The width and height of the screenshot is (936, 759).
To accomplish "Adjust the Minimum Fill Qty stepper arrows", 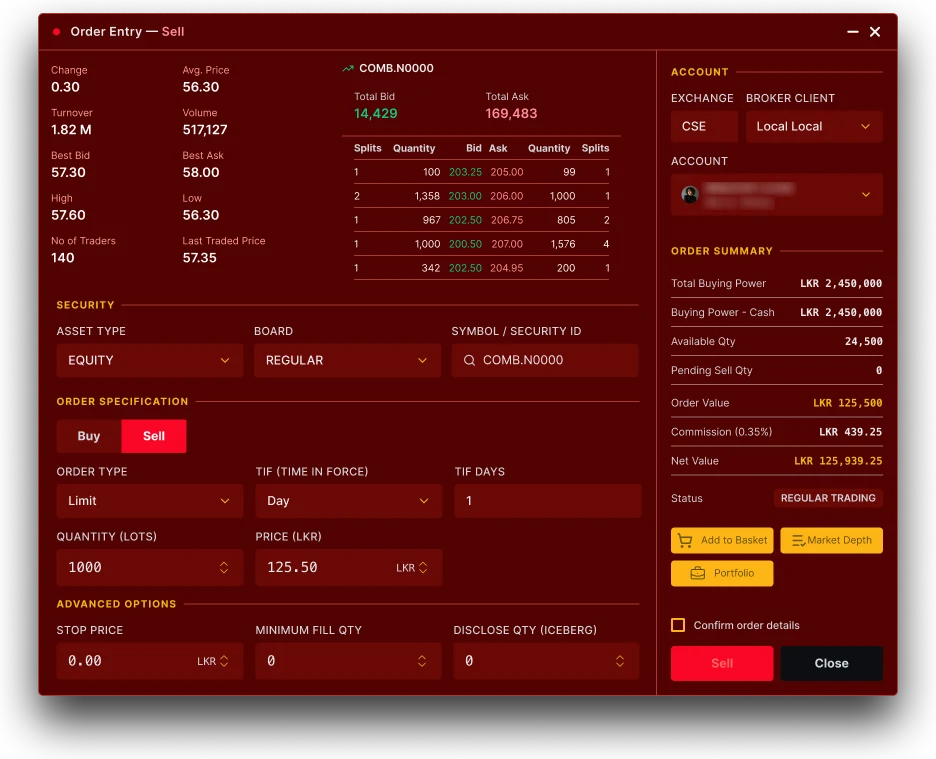I will [x=421, y=661].
